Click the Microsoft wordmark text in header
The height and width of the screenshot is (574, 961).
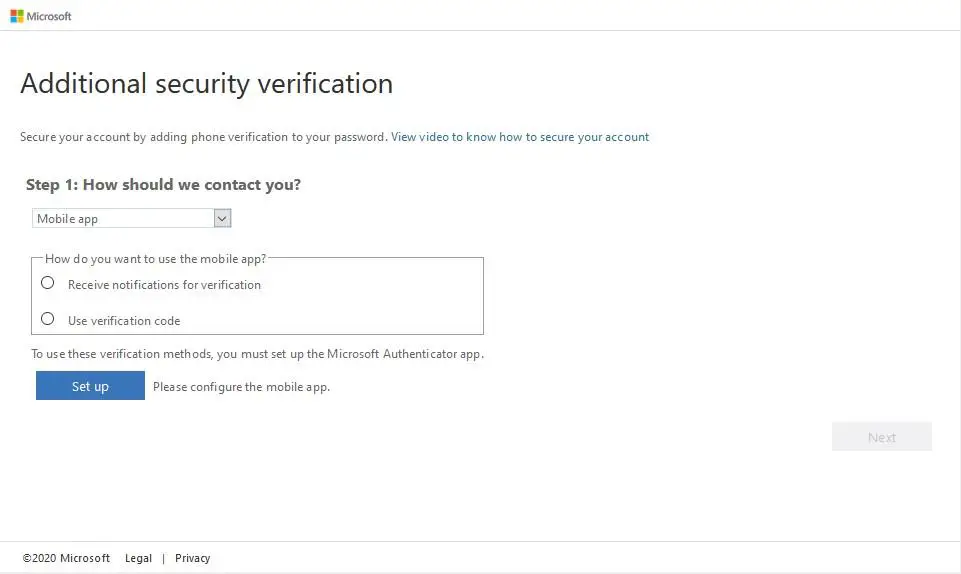(49, 16)
